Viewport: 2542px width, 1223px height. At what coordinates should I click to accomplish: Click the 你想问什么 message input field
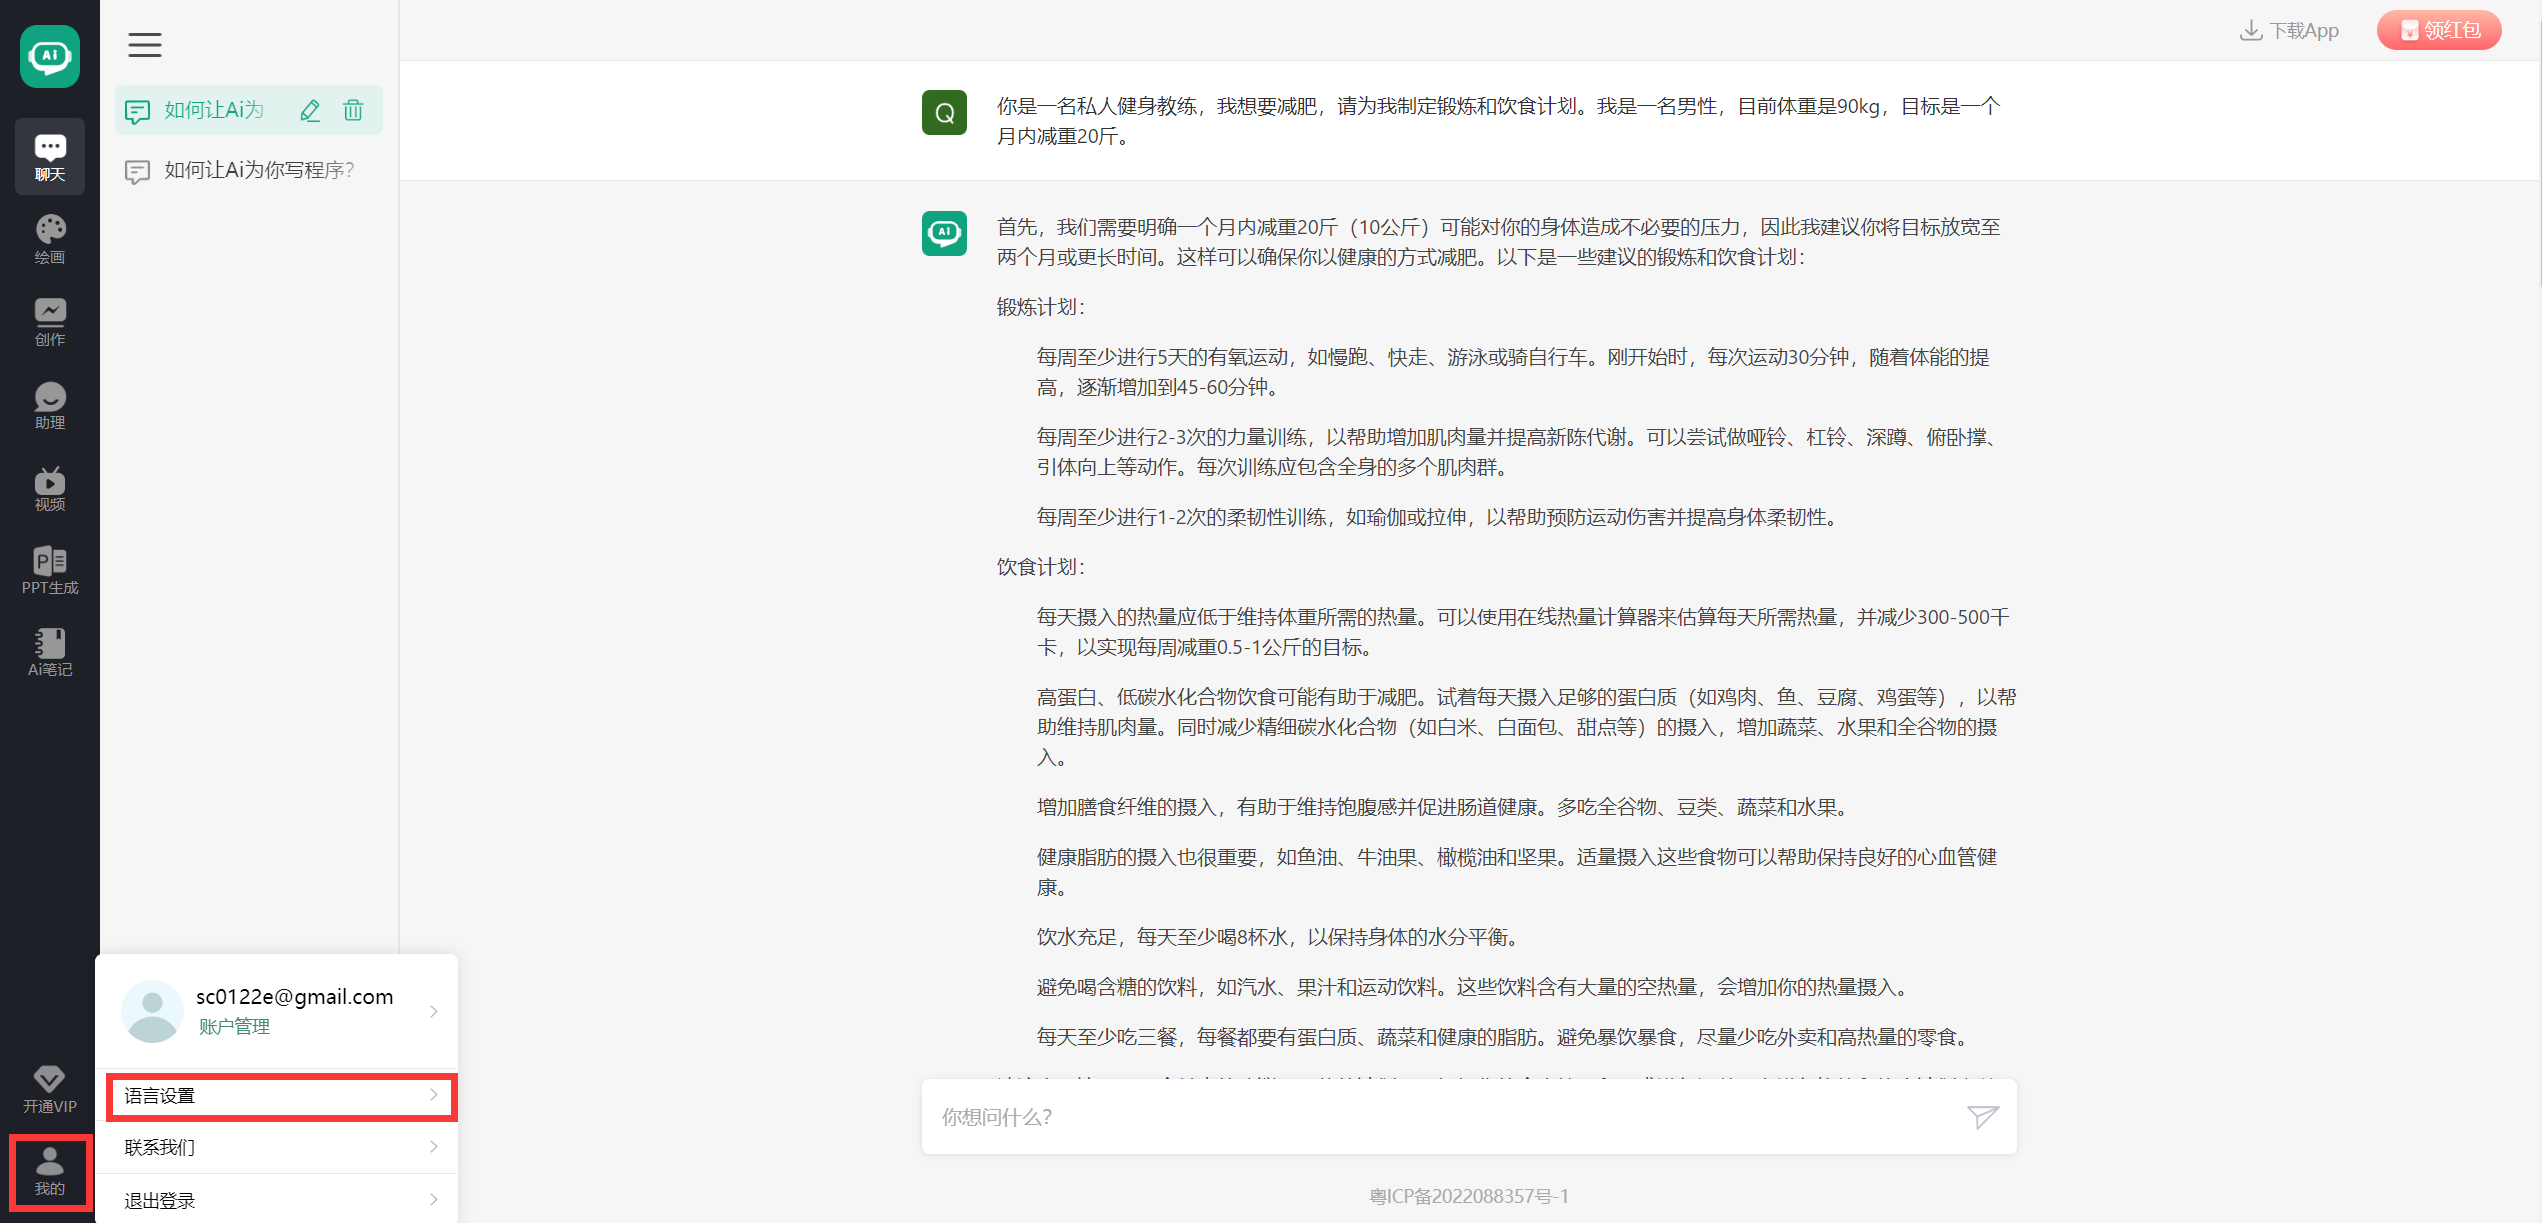click(1400, 1116)
